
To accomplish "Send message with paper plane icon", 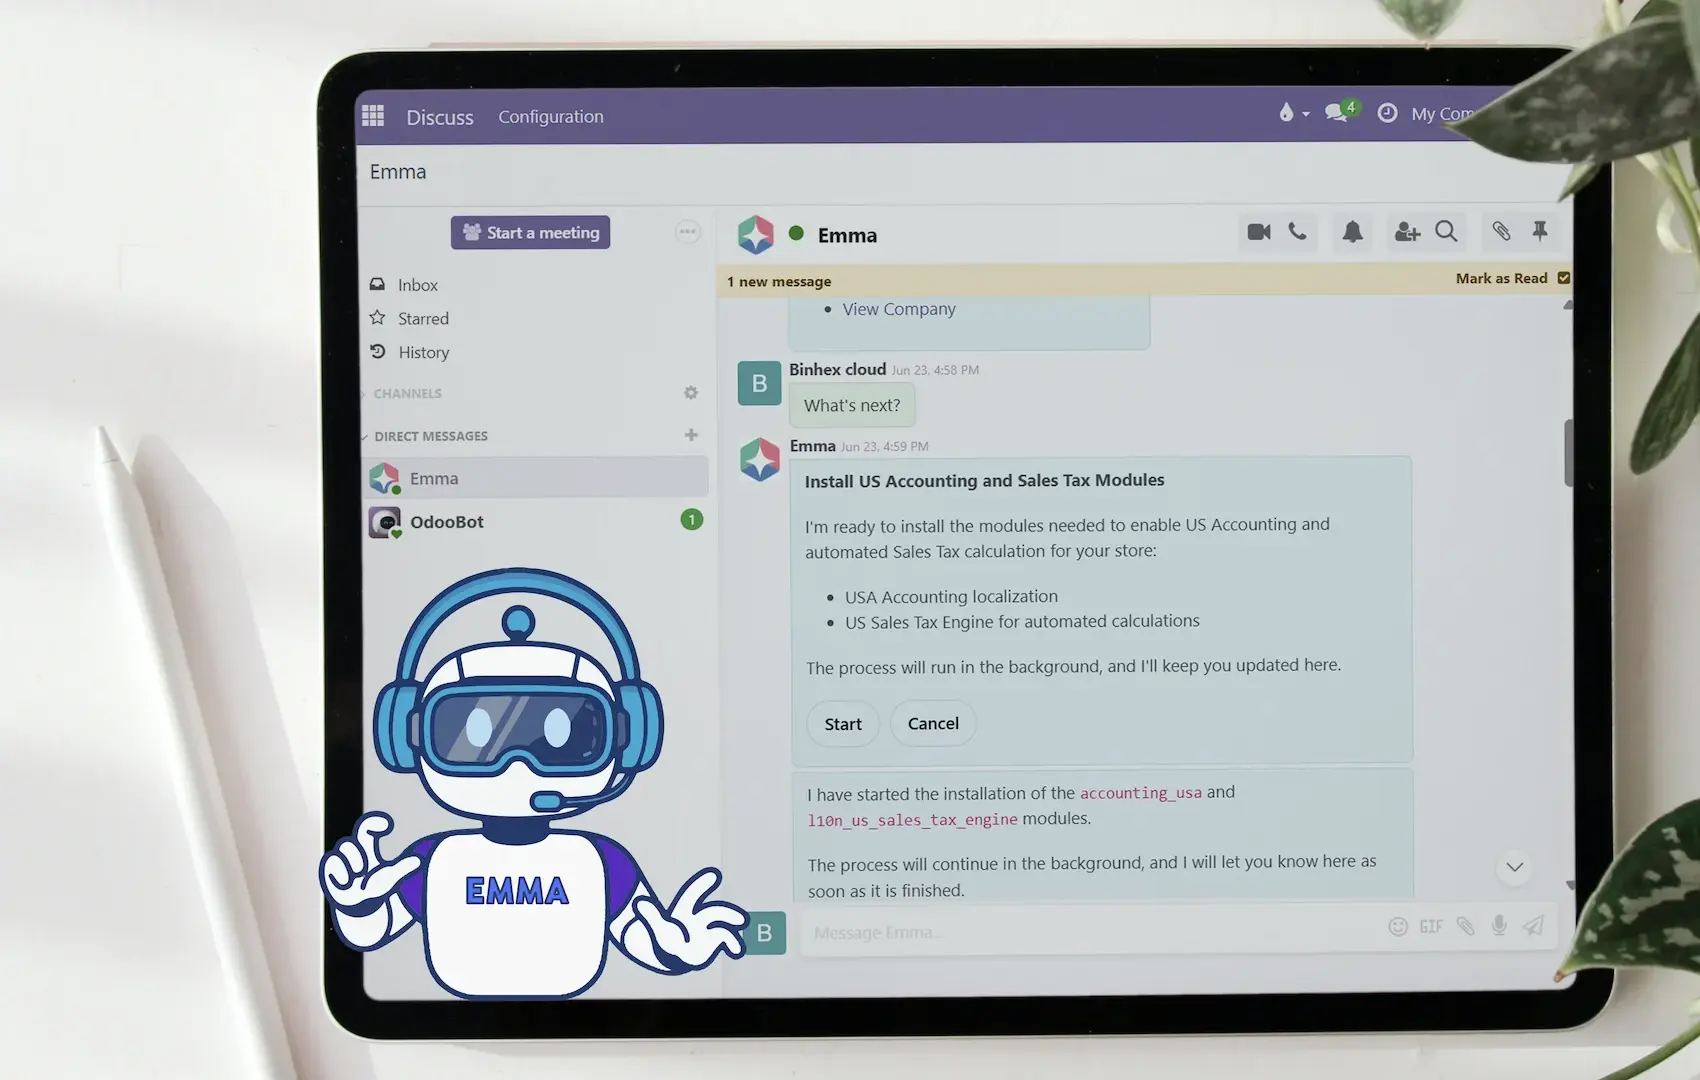I will [1533, 925].
